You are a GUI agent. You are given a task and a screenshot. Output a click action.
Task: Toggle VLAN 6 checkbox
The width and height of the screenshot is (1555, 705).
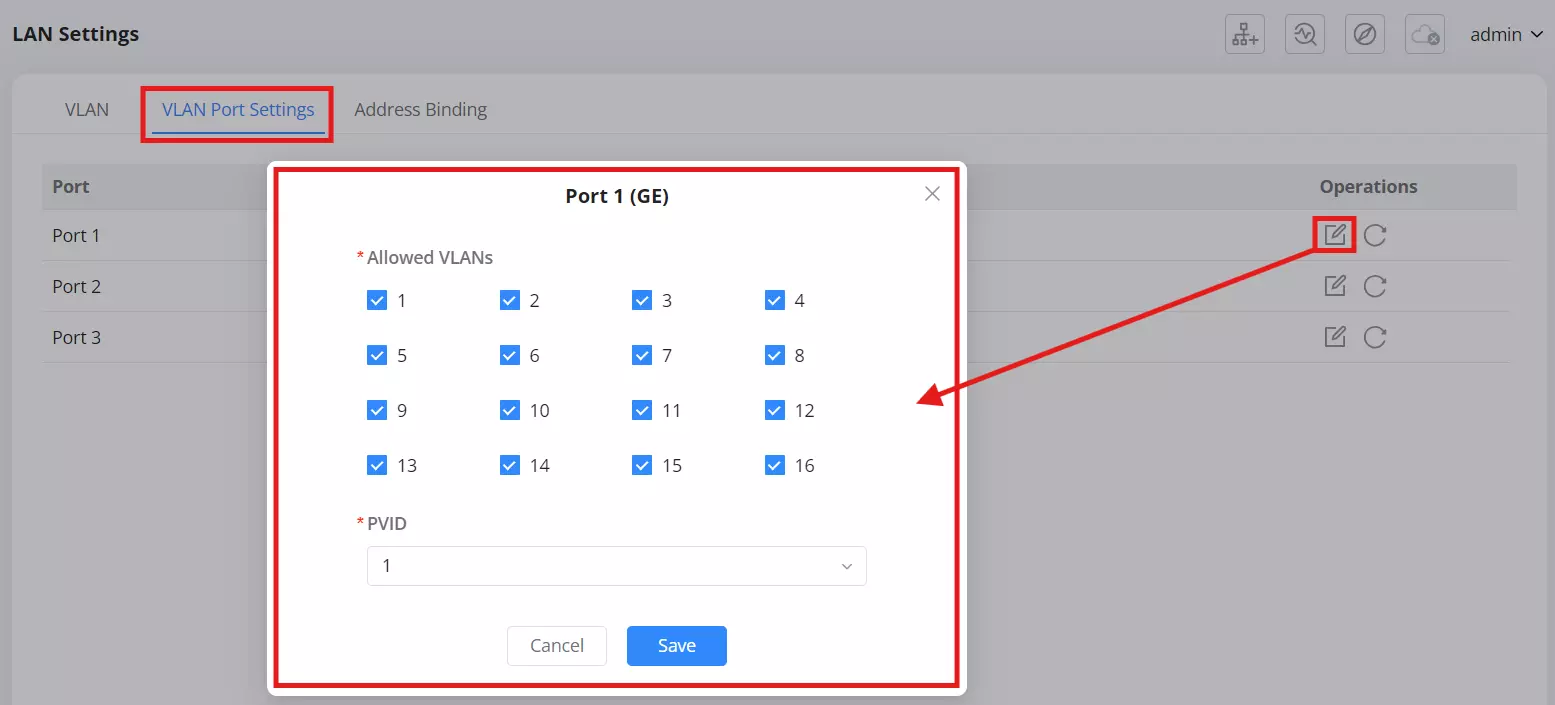pos(510,355)
